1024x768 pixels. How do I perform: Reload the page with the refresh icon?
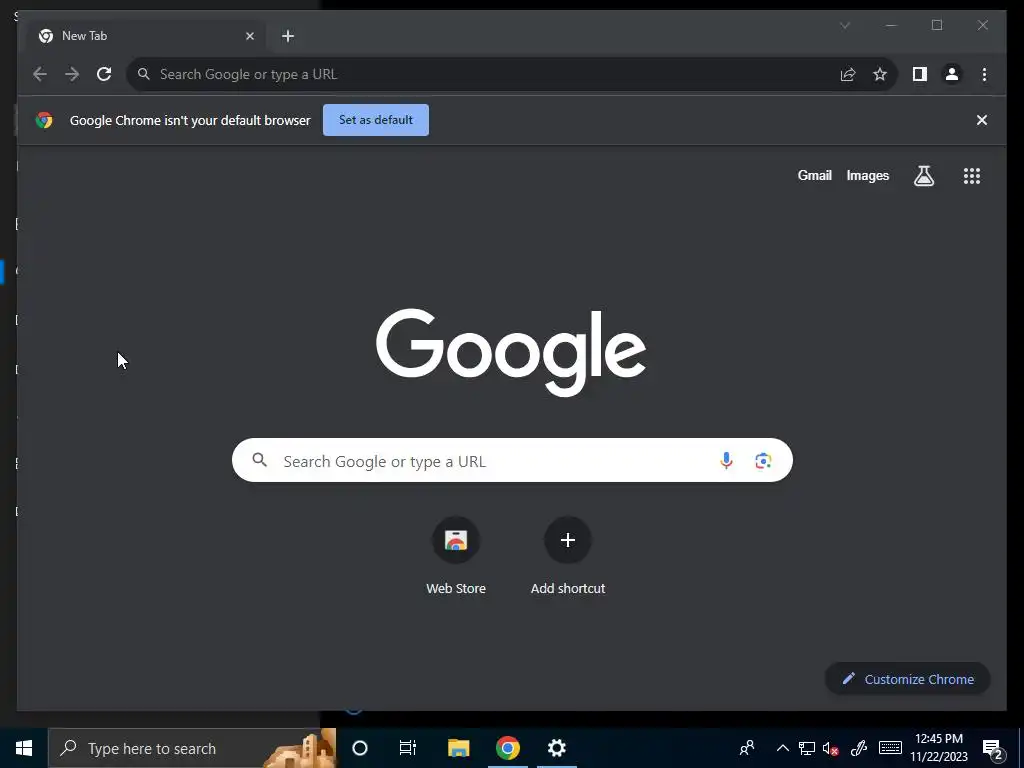tap(104, 74)
